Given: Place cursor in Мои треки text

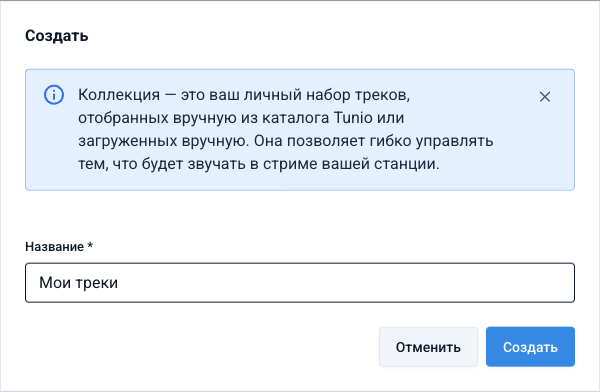Looking at the screenshot, I should click(78, 283).
